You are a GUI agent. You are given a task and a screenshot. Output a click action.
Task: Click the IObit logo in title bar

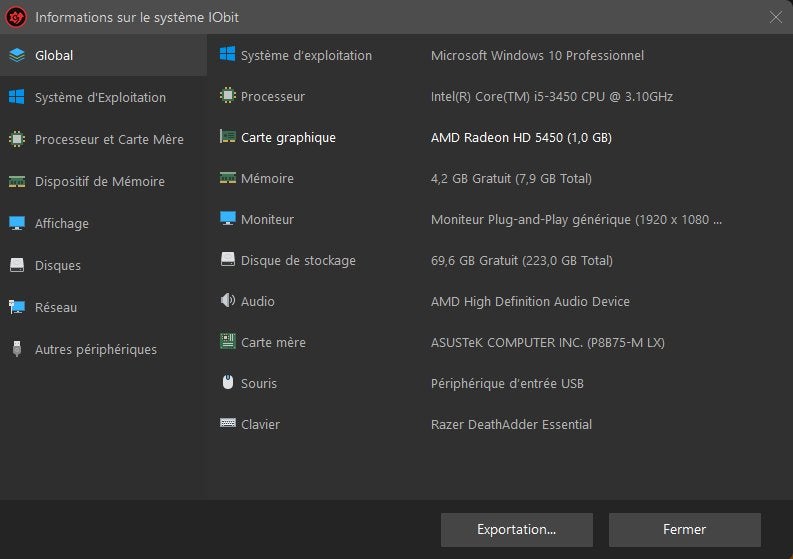[16, 17]
